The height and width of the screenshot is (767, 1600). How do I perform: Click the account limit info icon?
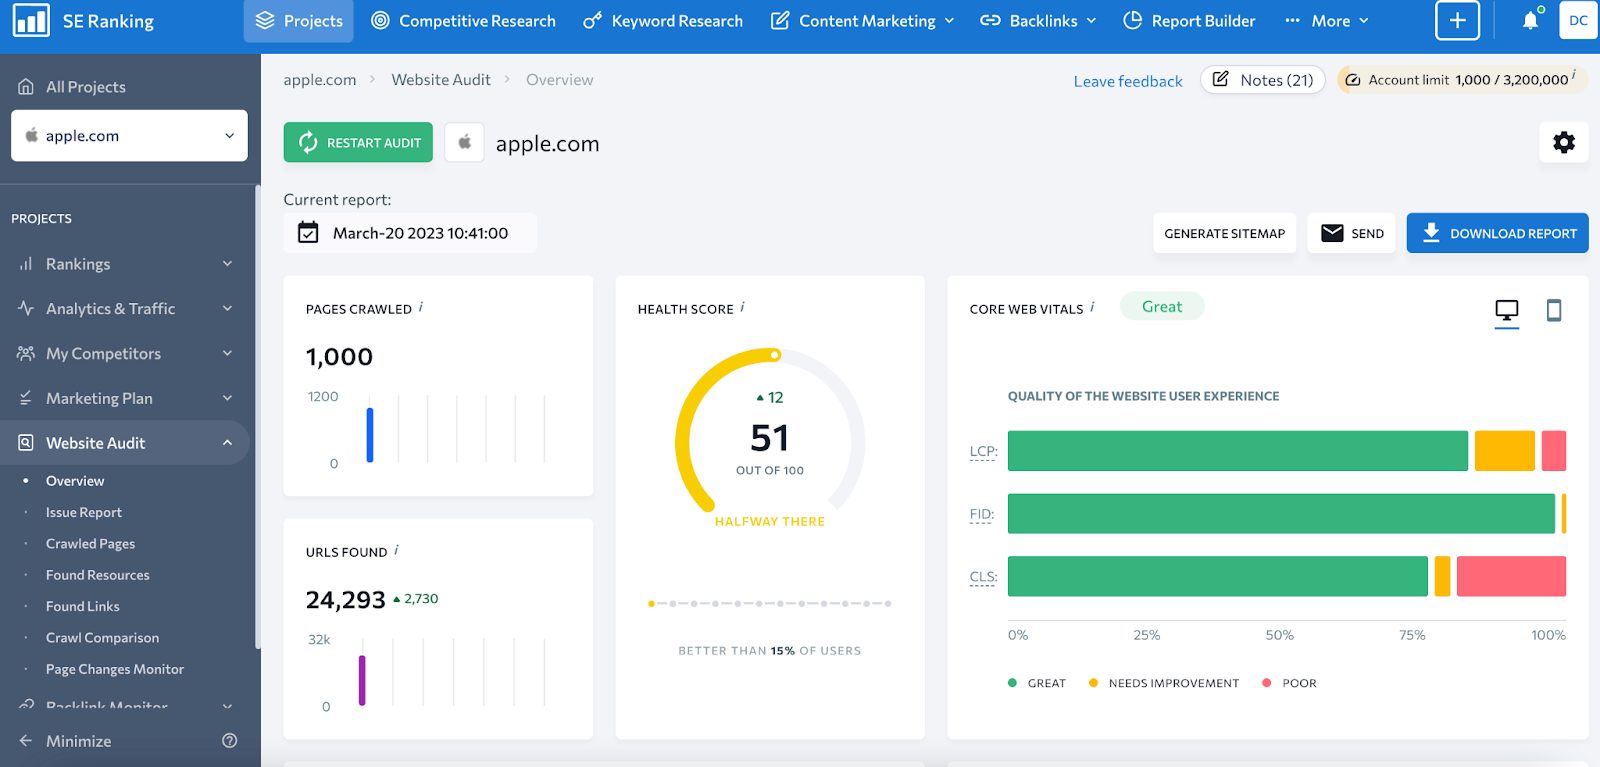tap(1574, 75)
